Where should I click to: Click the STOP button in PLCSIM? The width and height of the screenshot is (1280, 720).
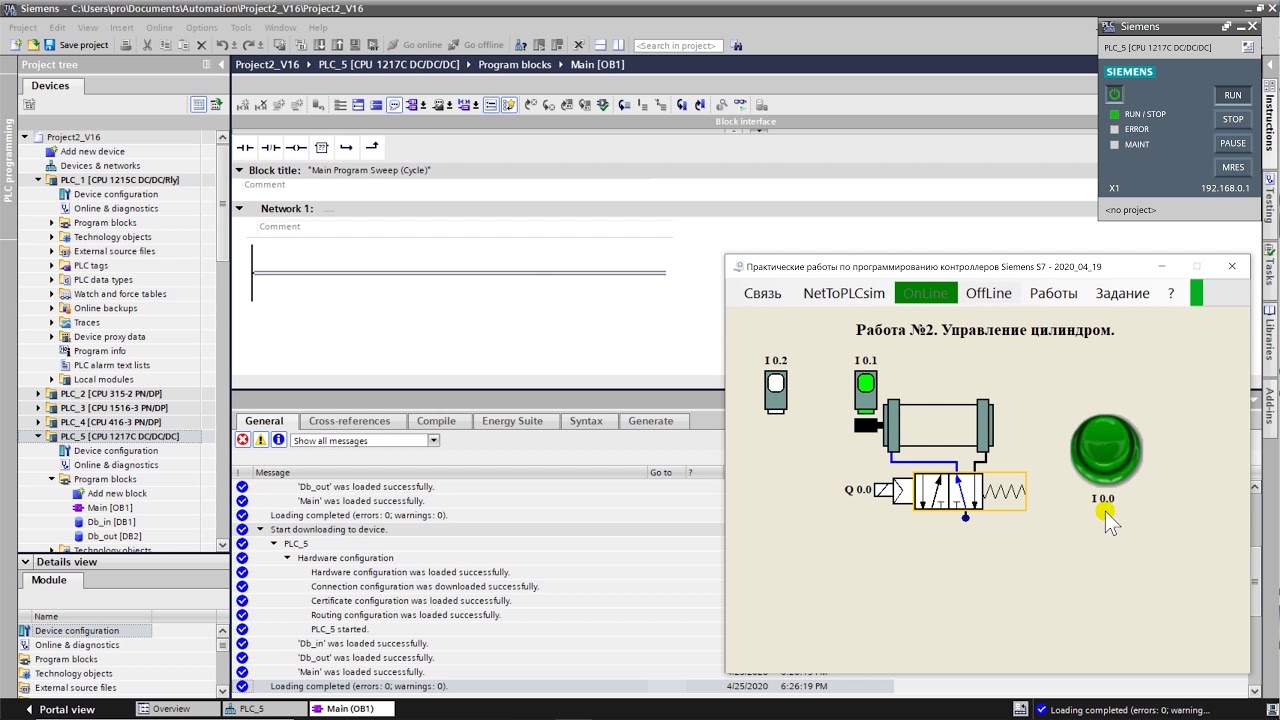[1233, 120]
